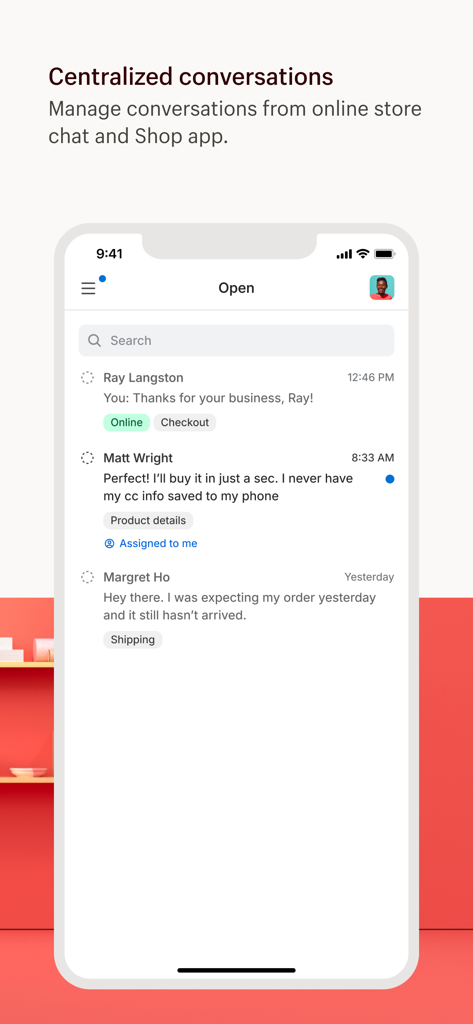The width and height of the screenshot is (473, 1024).
Task: Tap the Open title in header
Action: click(236, 288)
